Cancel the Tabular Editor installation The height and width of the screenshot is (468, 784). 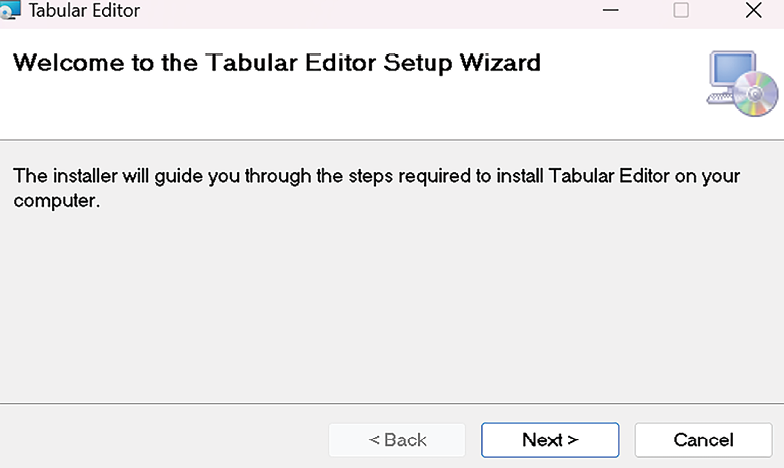click(x=703, y=440)
